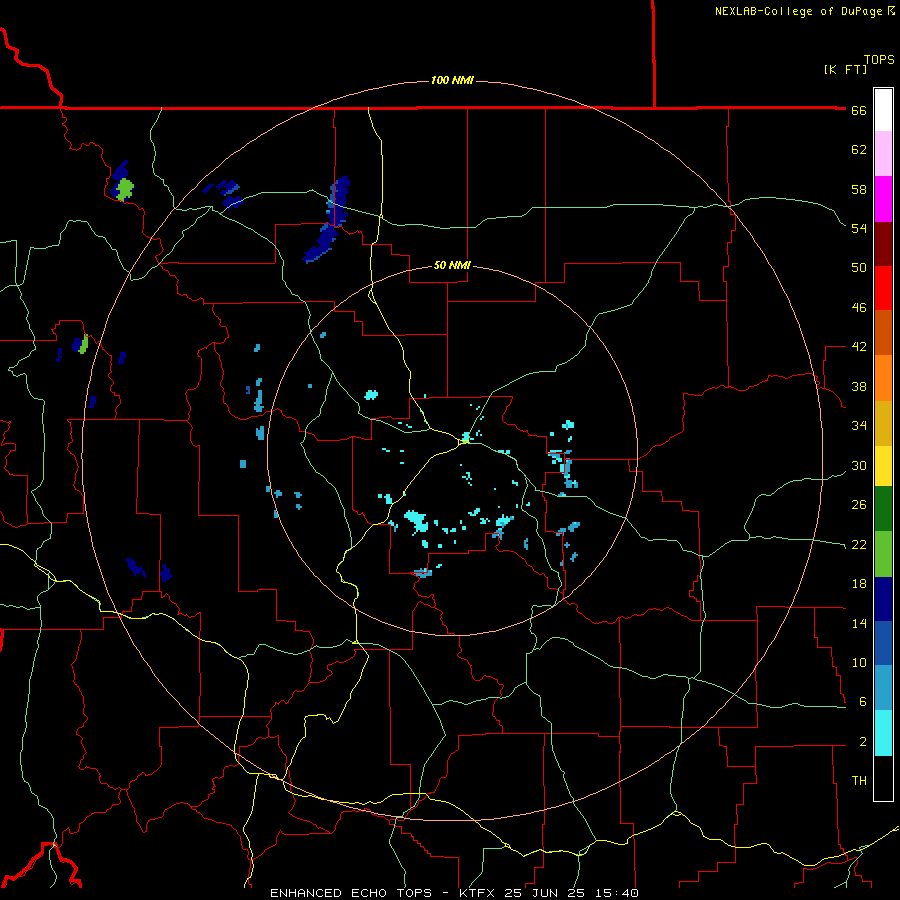This screenshot has width=900, height=900.
Task: Click the KTFX station identifier in caption
Action: tap(479, 893)
